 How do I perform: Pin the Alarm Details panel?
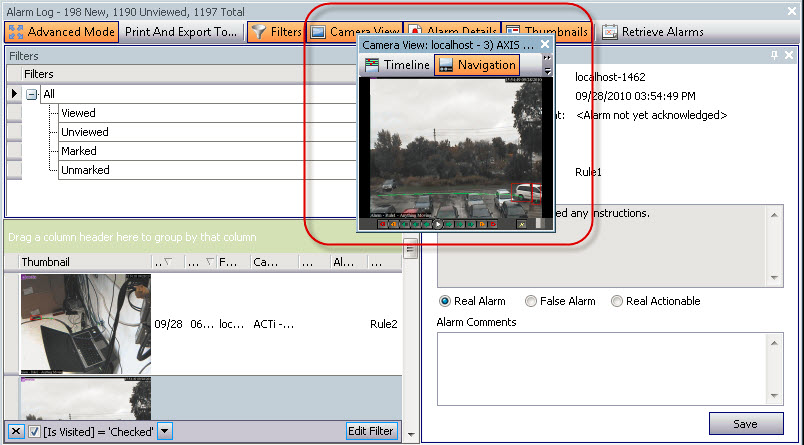774,55
